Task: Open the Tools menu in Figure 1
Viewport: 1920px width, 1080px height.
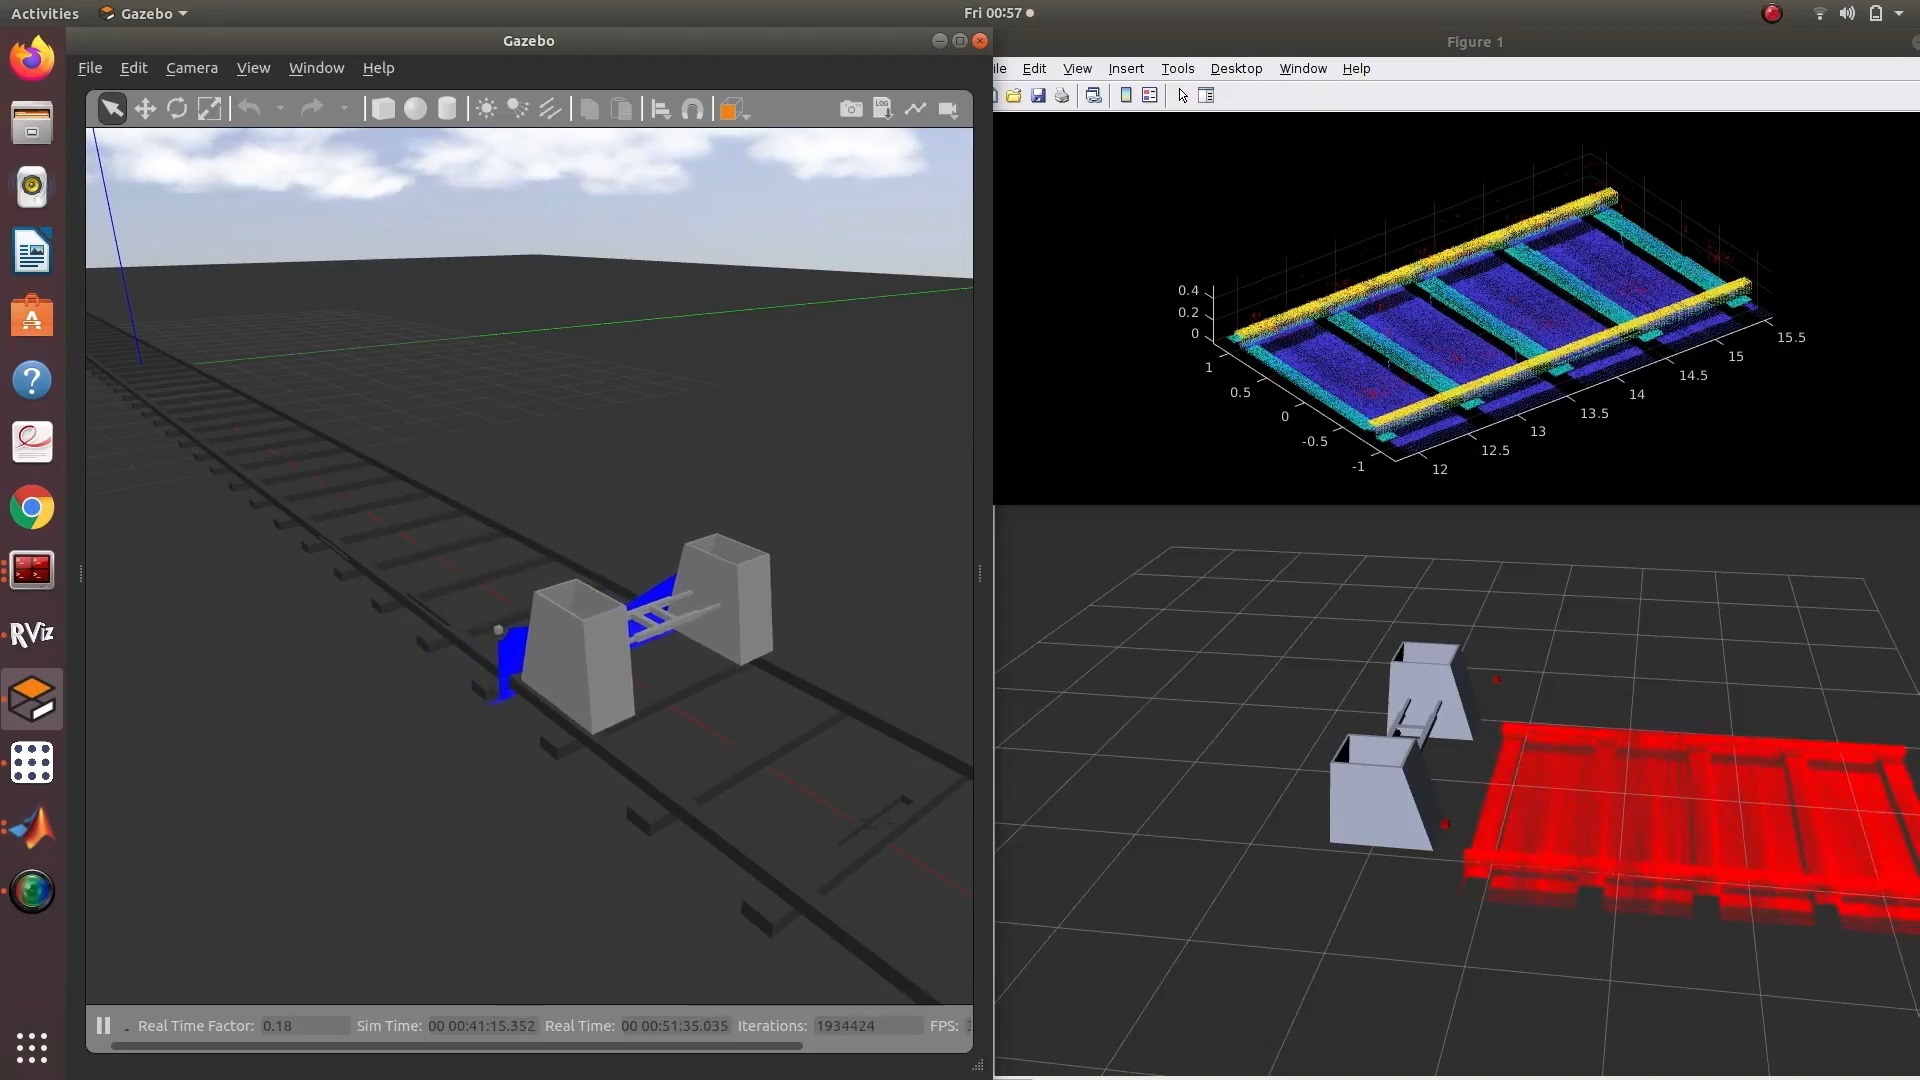Action: point(1177,69)
